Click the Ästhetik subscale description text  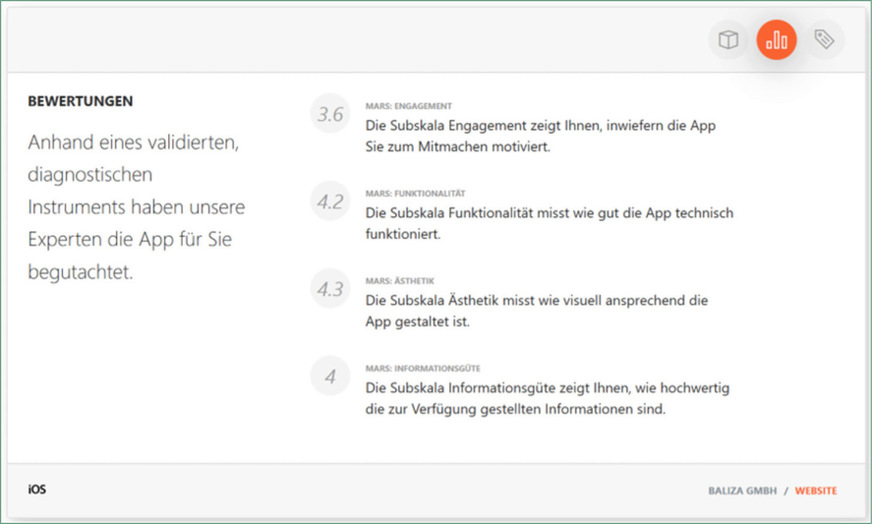point(537,311)
